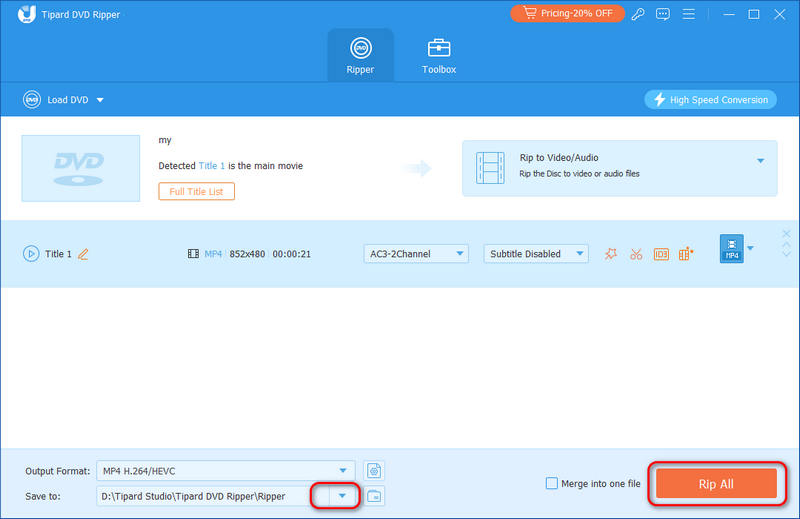Open the Full Title List
Viewport: 800px width, 519px height.
tap(196, 191)
